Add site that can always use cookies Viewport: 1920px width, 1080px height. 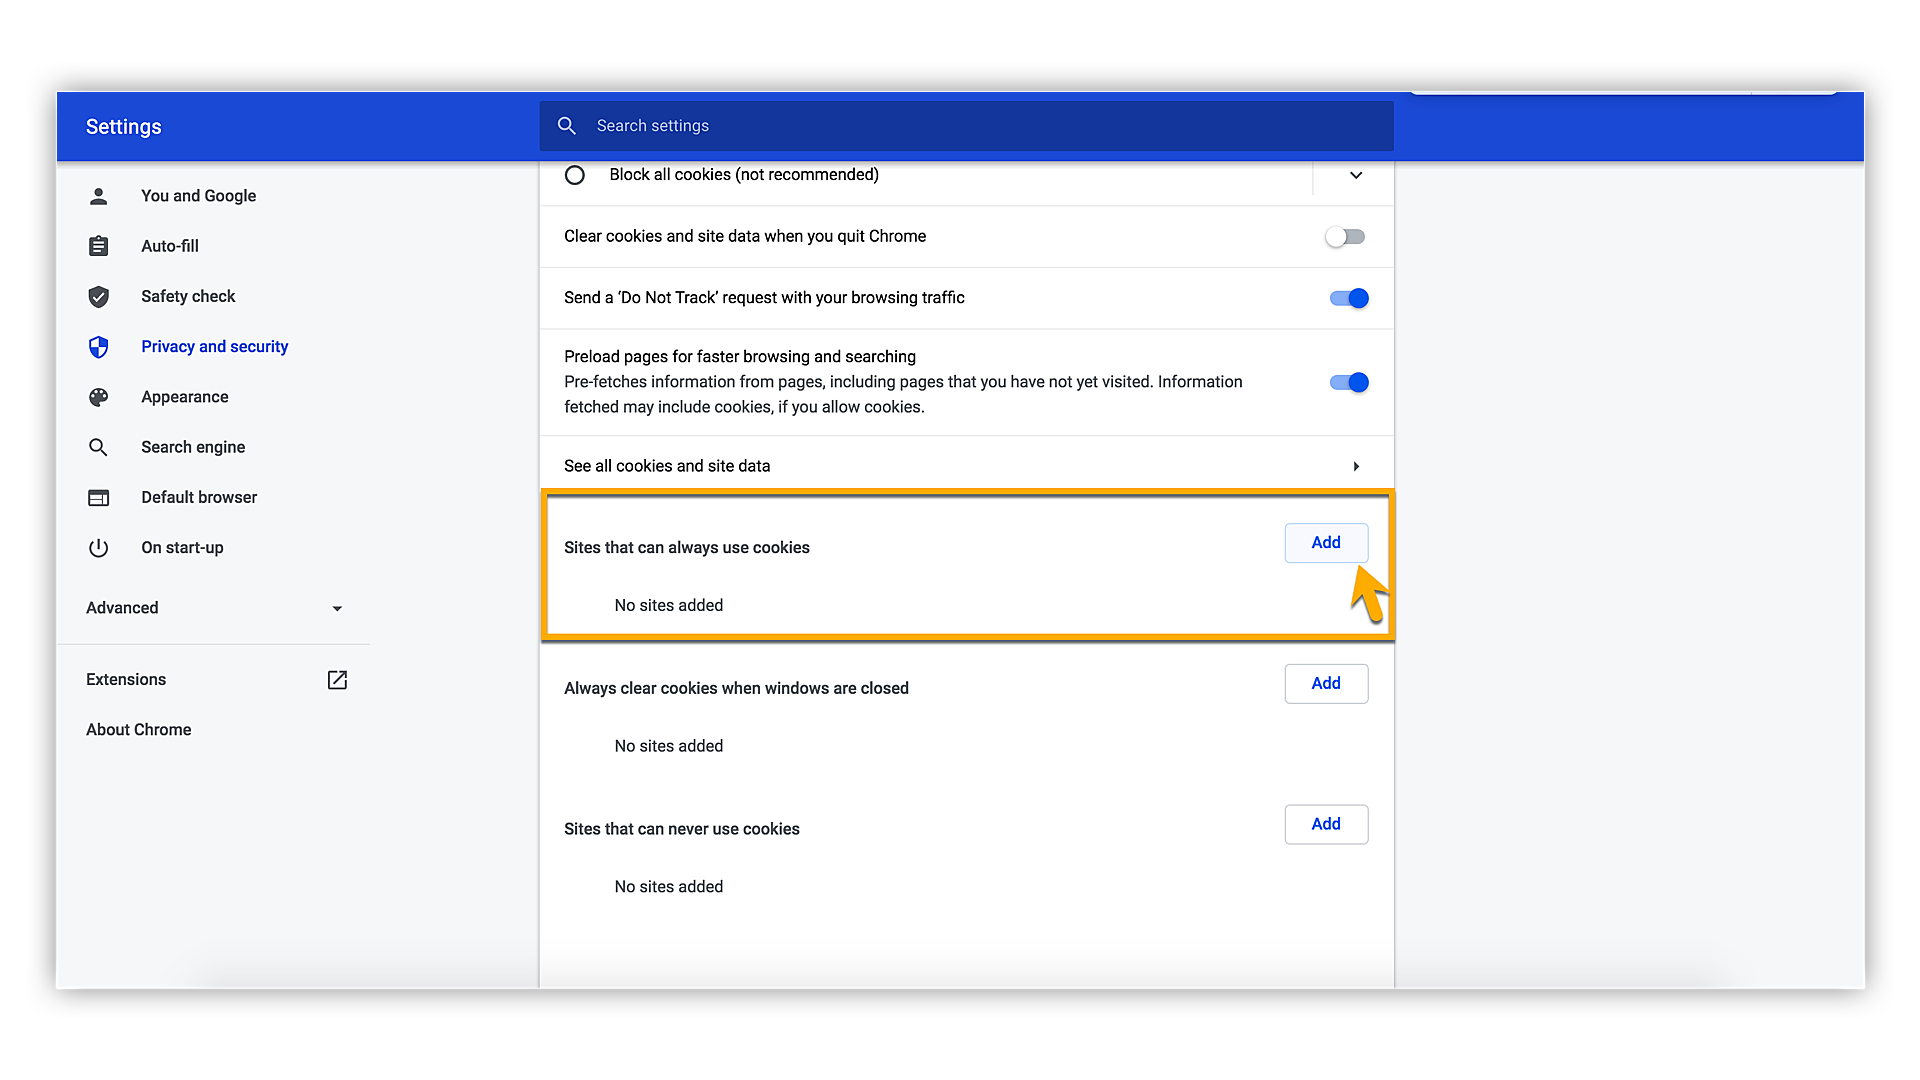[x=1326, y=543]
